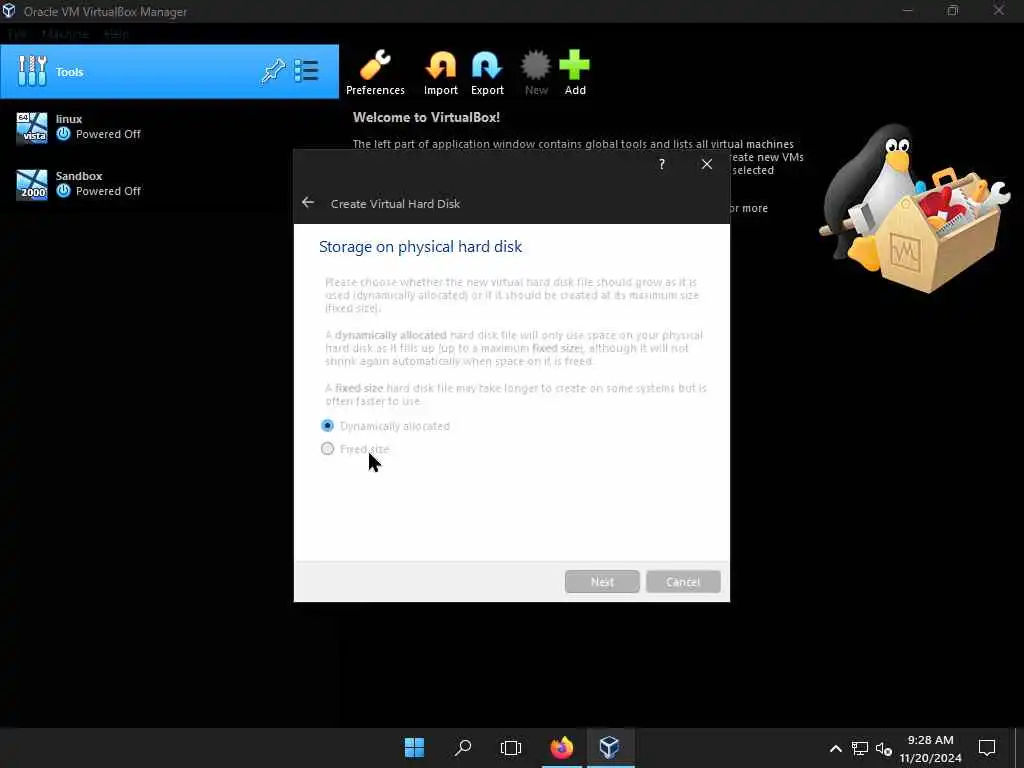This screenshot has height=768, width=1024.
Task: Click the pin icon beside Tools
Action: coord(273,71)
